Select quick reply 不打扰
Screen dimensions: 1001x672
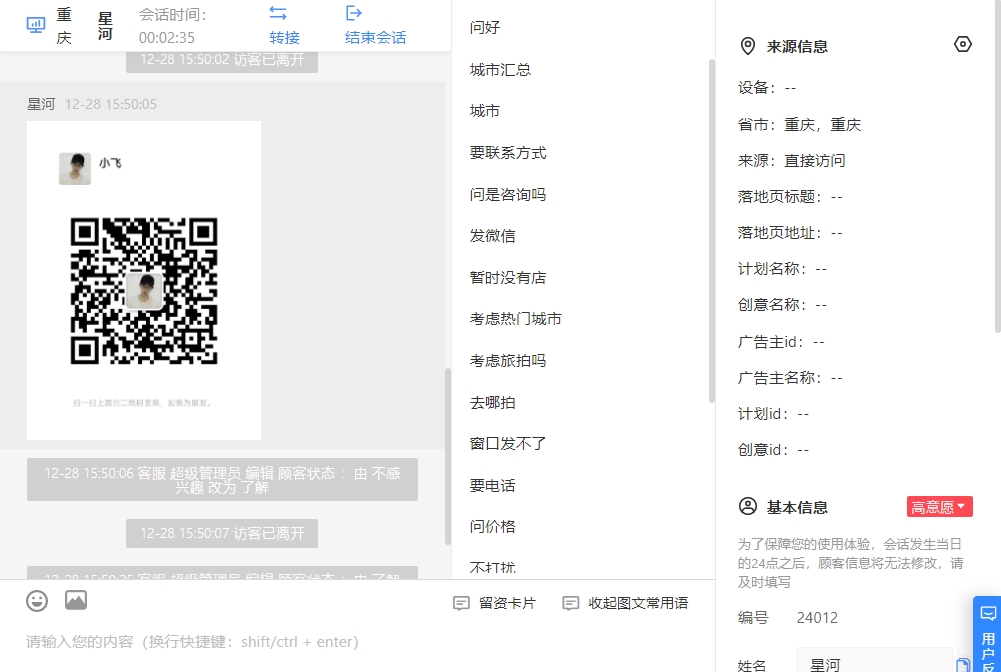[x=493, y=567]
